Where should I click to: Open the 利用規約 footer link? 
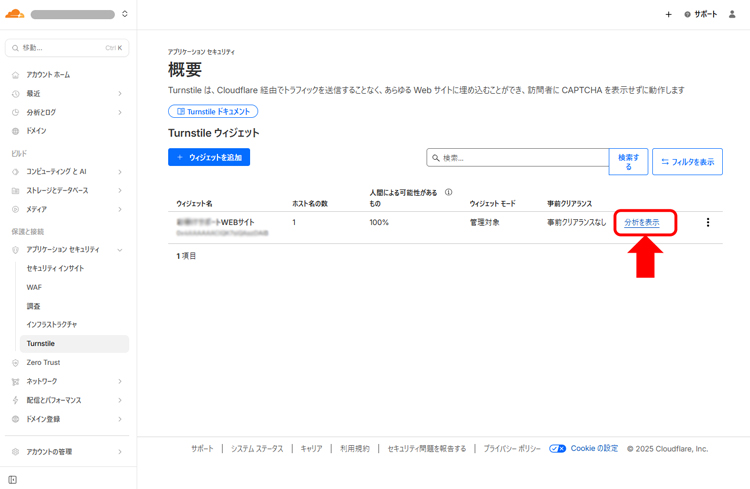point(355,448)
